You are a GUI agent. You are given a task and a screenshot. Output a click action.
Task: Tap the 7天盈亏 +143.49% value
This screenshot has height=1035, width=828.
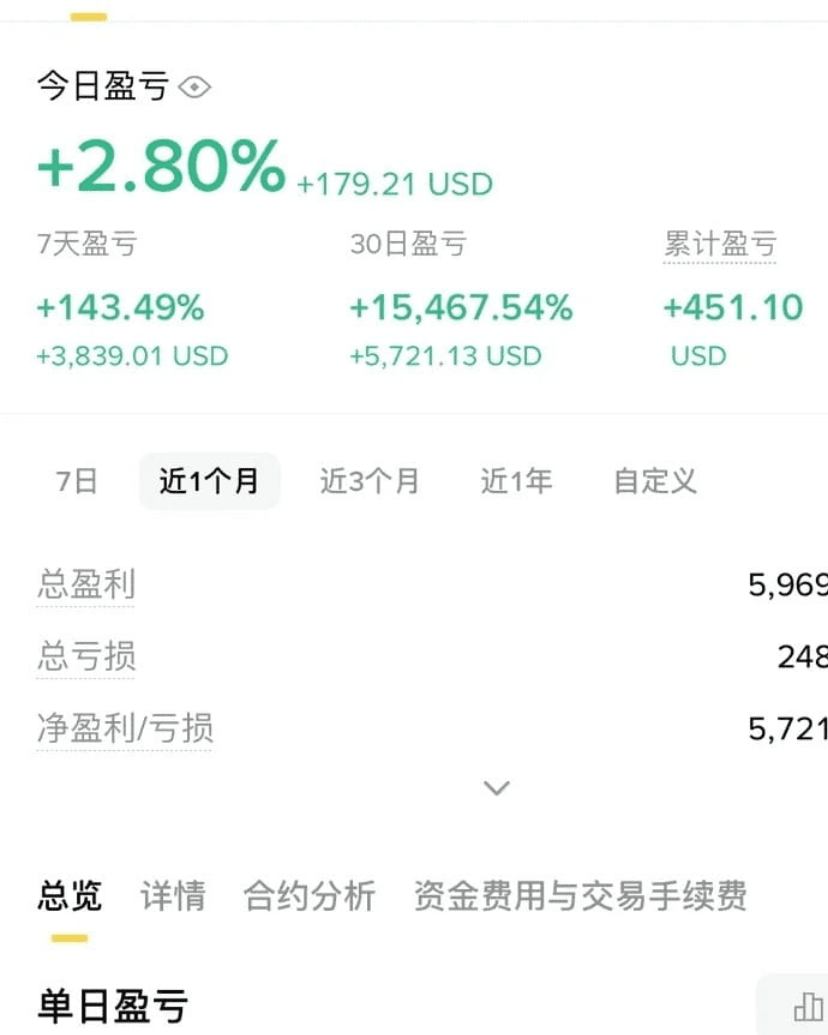tap(120, 308)
